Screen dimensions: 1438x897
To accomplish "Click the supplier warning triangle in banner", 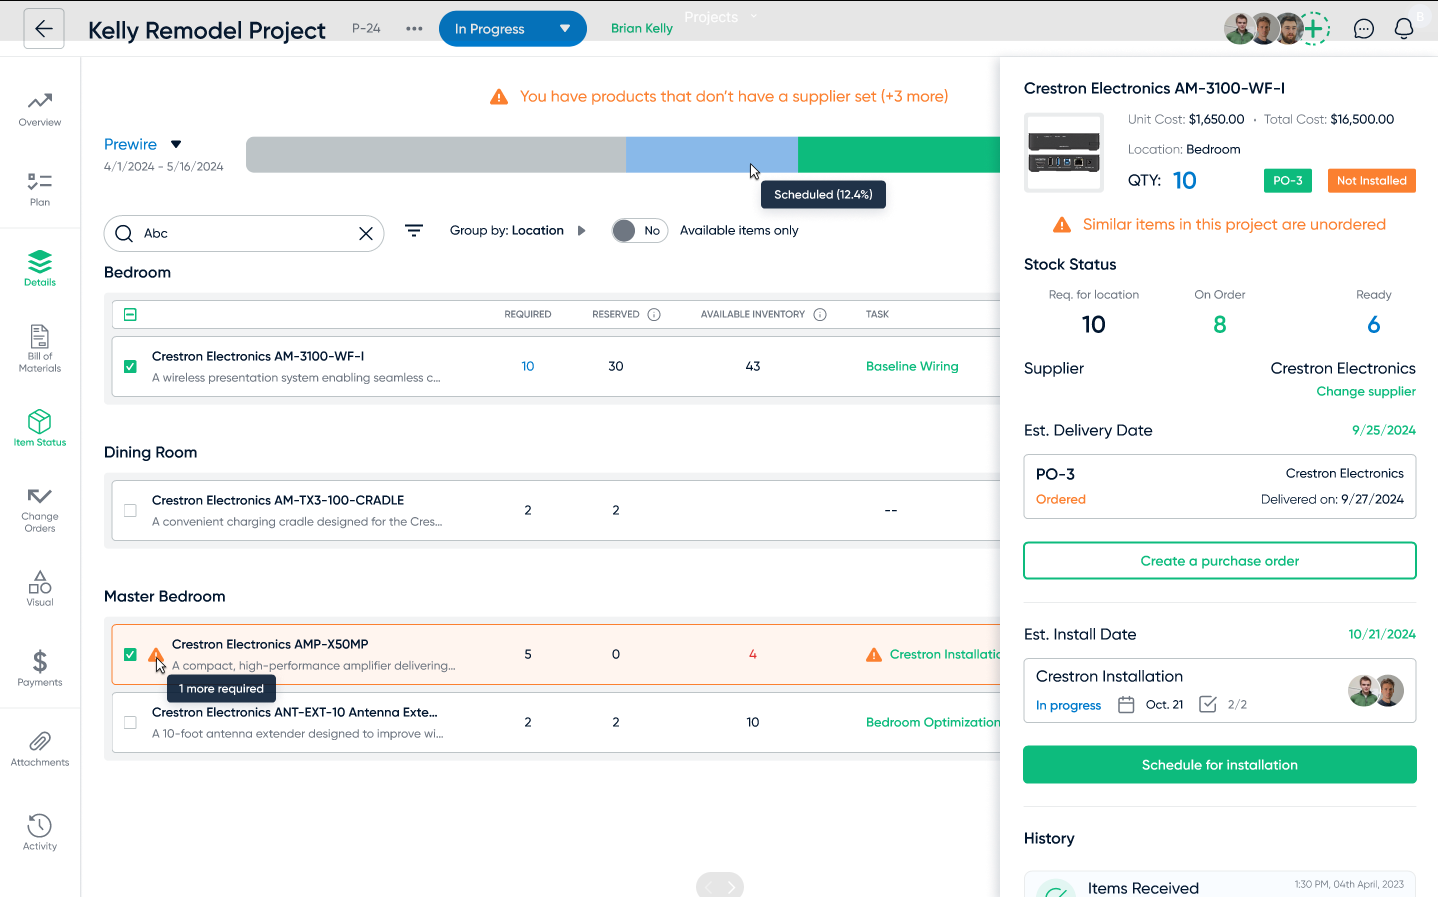I will click(499, 97).
